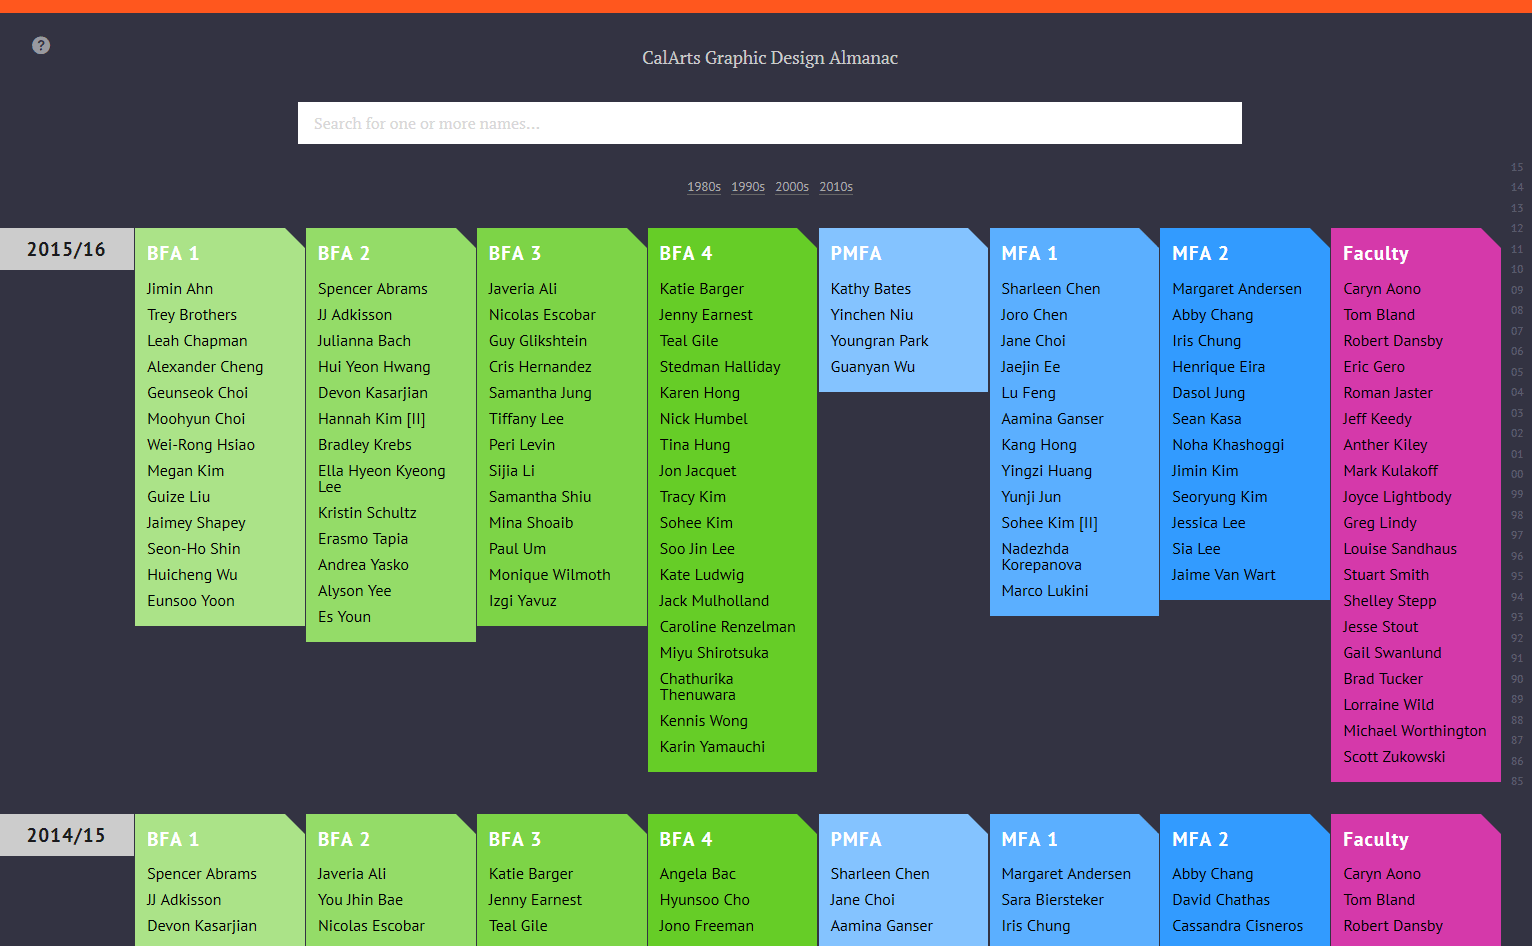Click the 2014/15 year label
This screenshot has width=1532, height=946.
pos(66,835)
